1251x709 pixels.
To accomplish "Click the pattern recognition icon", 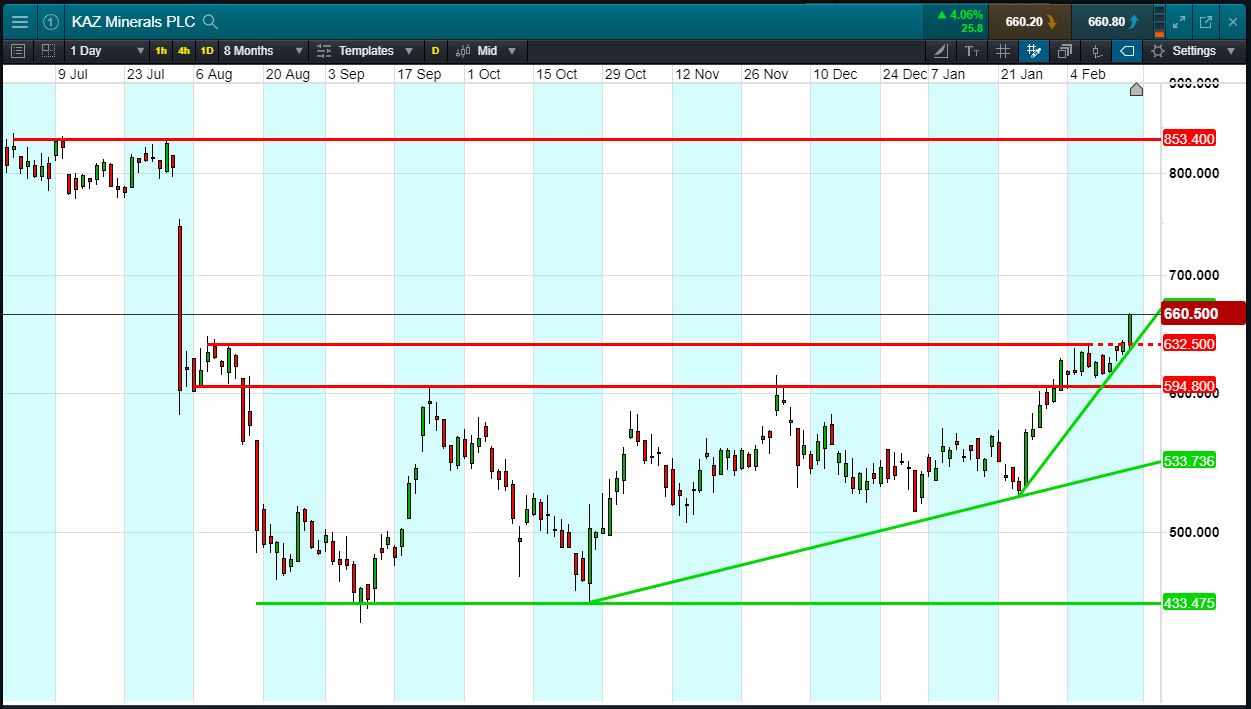I will (x=1033, y=50).
